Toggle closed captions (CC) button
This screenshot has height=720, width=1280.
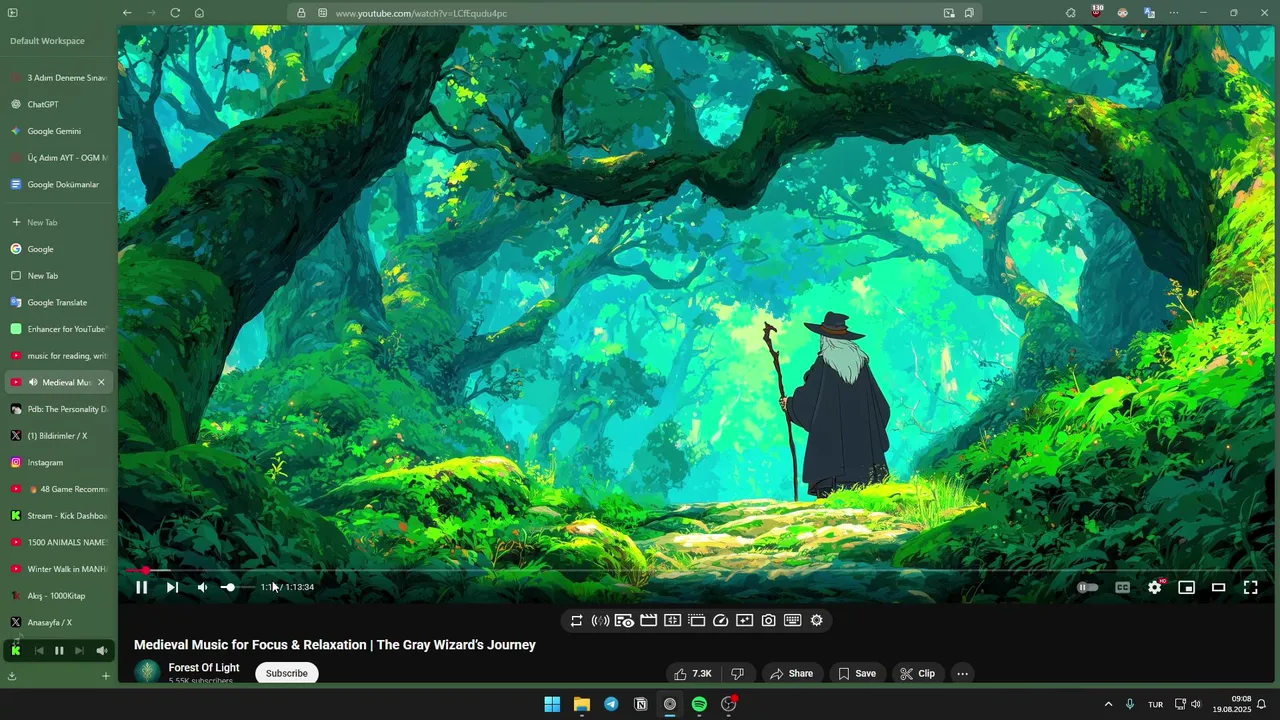click(1122, 587)
